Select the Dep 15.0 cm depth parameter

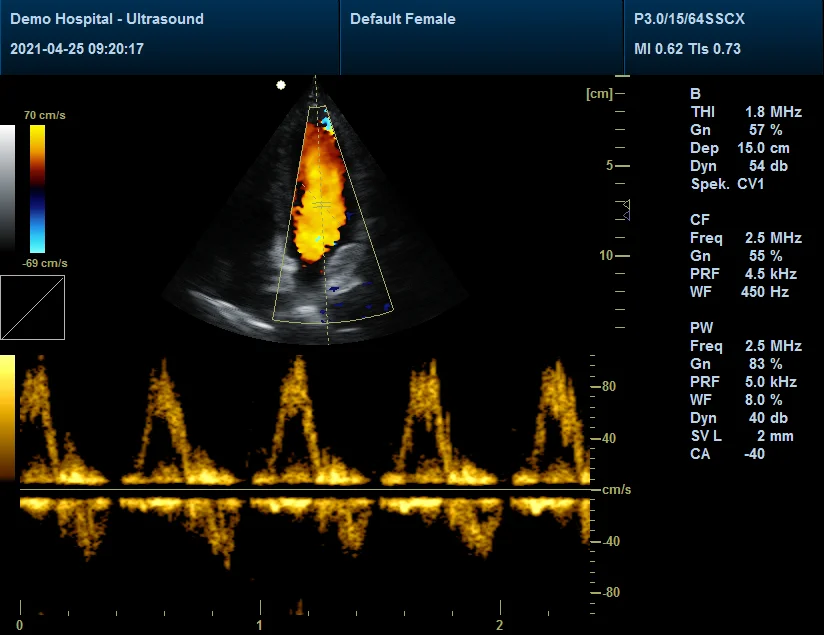pyautogui.click(x=745, y=148)
